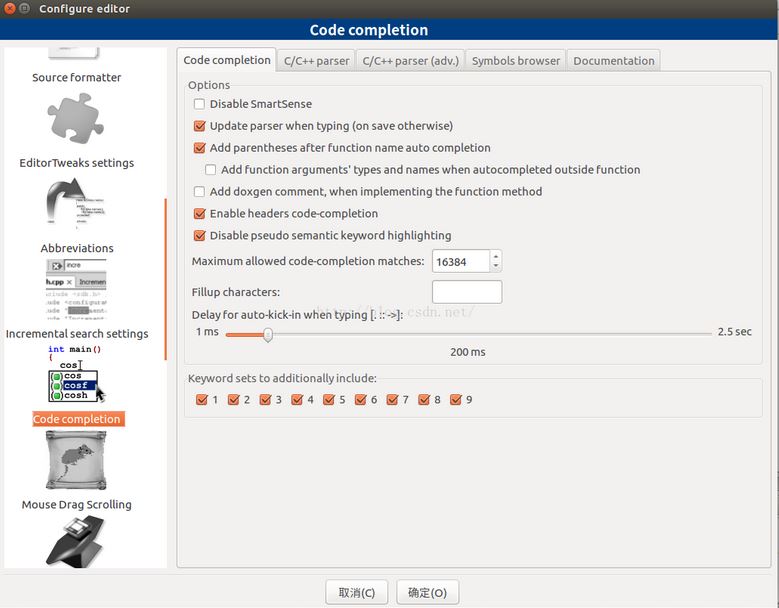Viewport: 779px width, 608px height.
Task: Decrease maximum code-completion matches spinner
Action: pos(496,266)
